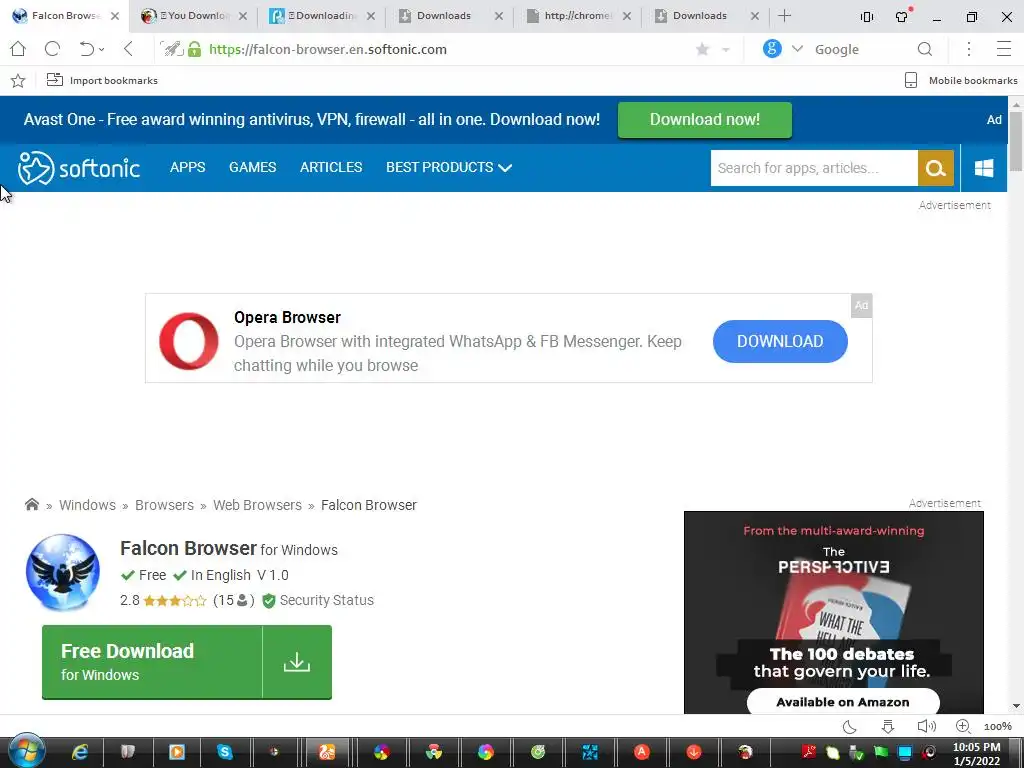Click the 100% zoom level
This screenshot has height=768, width=1024.
pos(998,727)
